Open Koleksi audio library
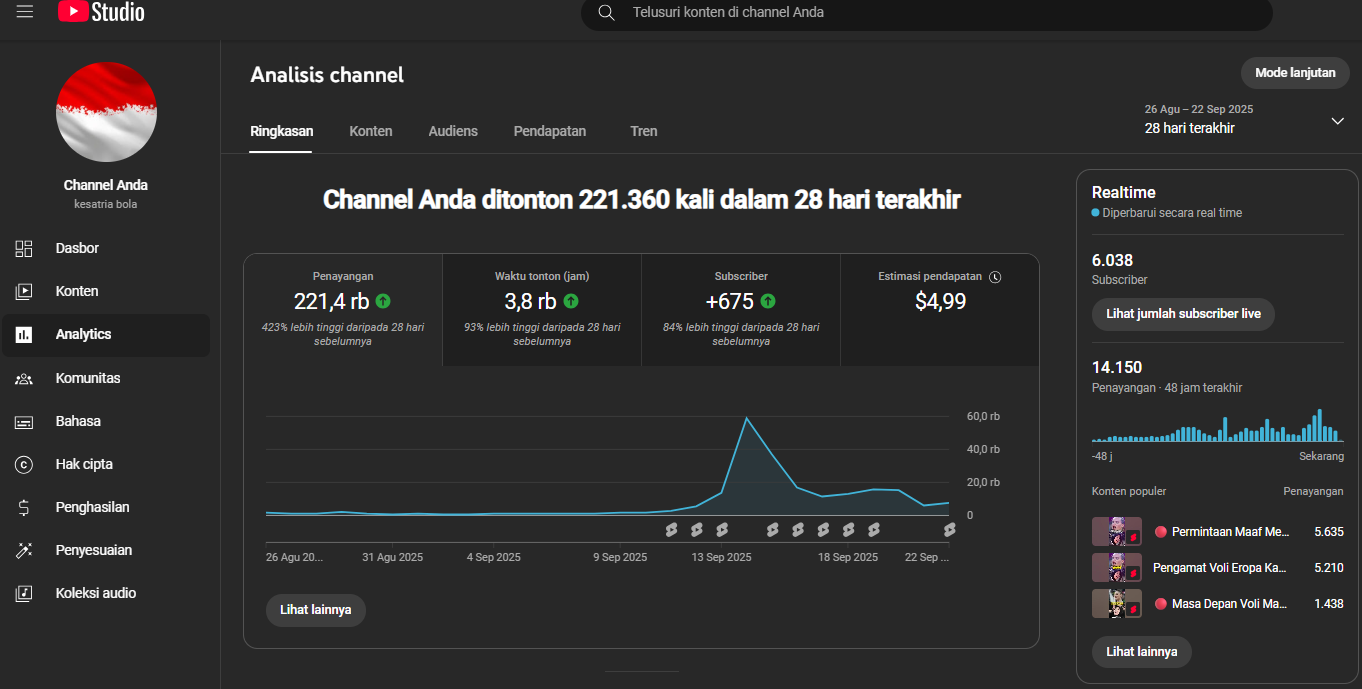Image resolution: width=1362 pixels, height=689 pixels. coord(95,593)
